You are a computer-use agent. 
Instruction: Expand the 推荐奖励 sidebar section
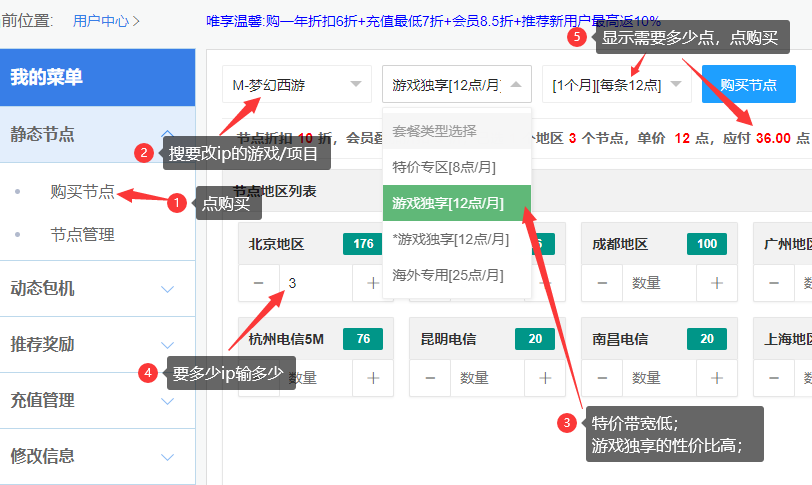click(97, 344)
